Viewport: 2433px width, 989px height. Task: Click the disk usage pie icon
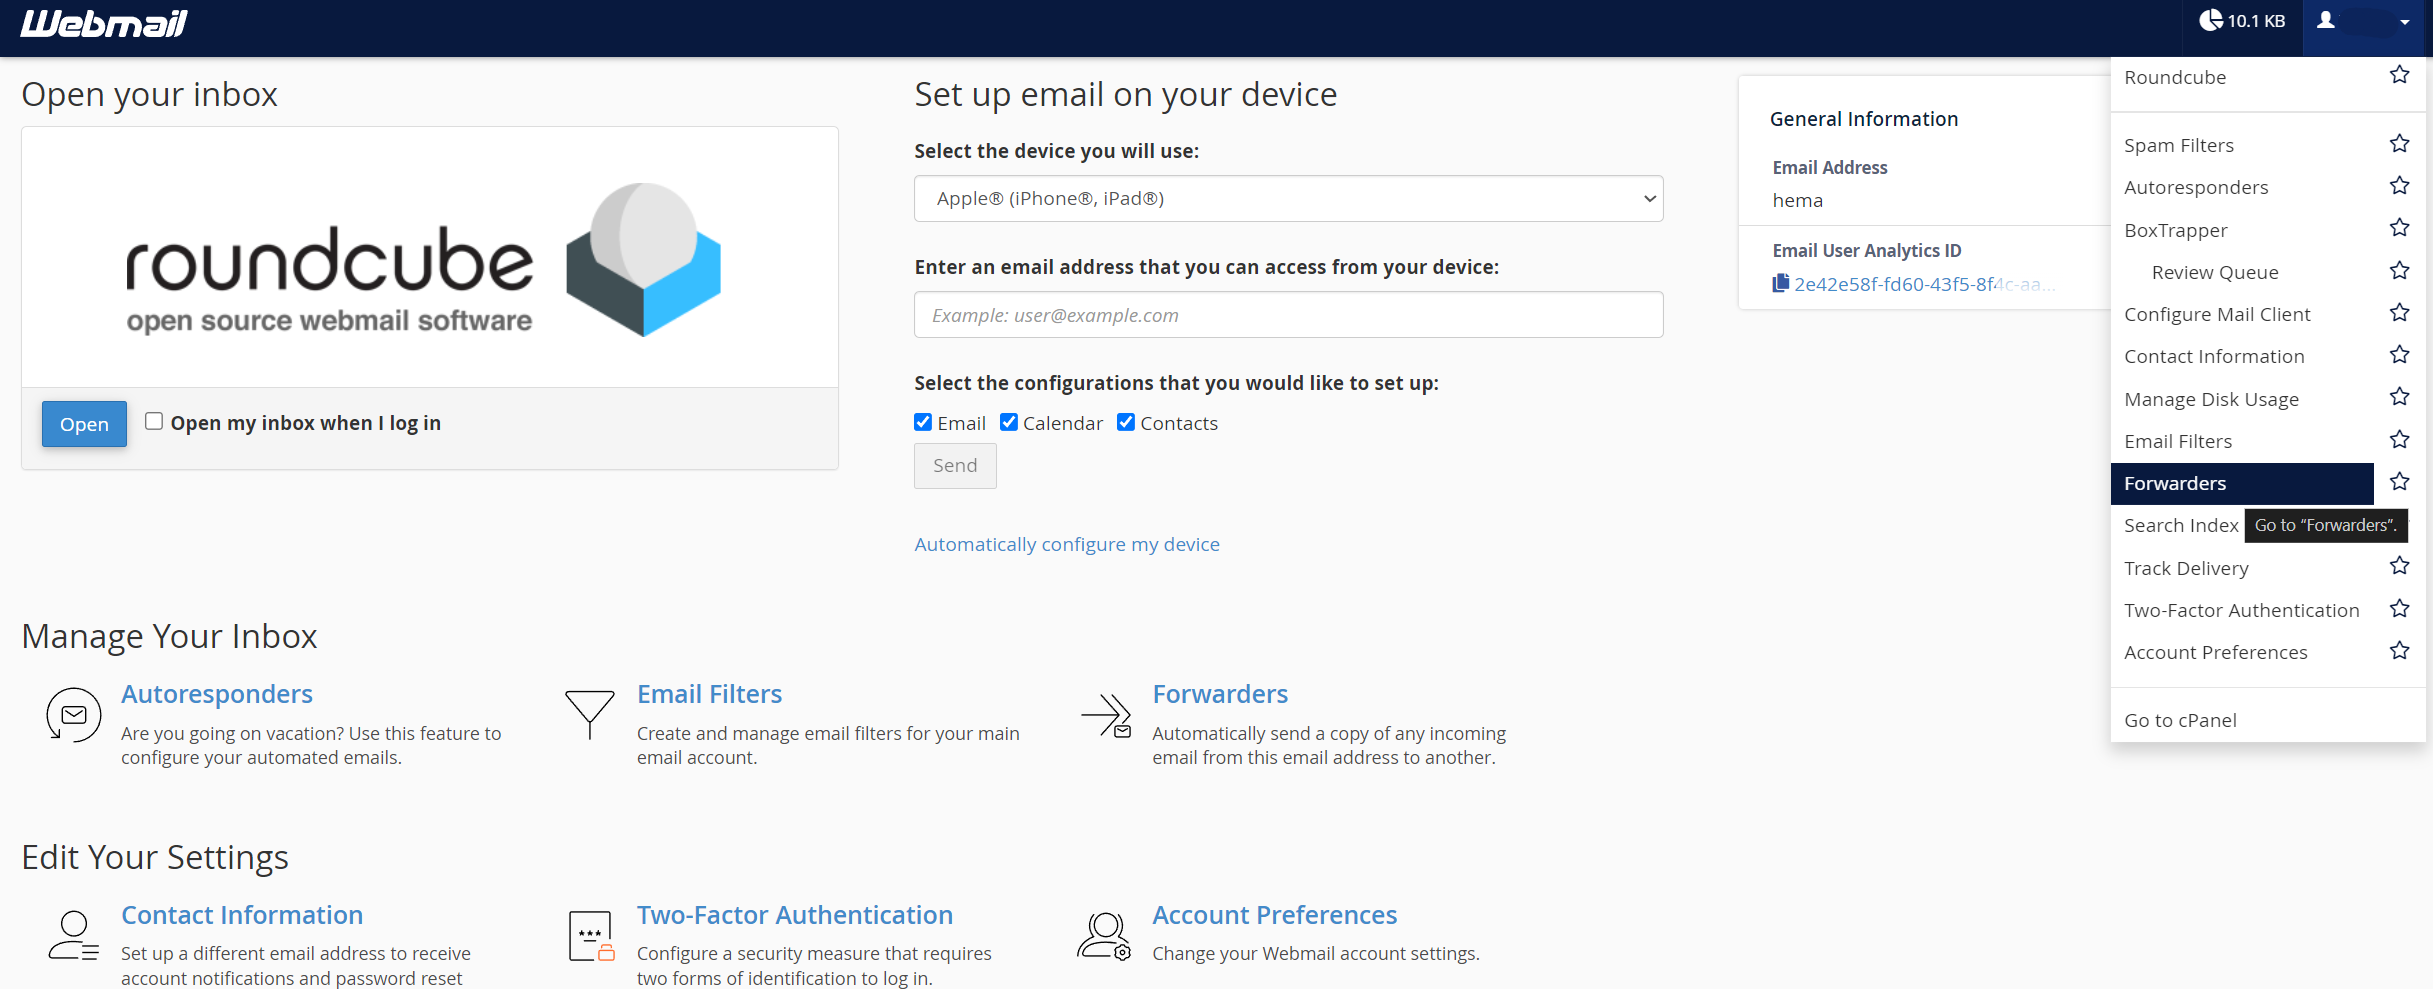(2210, 20)
